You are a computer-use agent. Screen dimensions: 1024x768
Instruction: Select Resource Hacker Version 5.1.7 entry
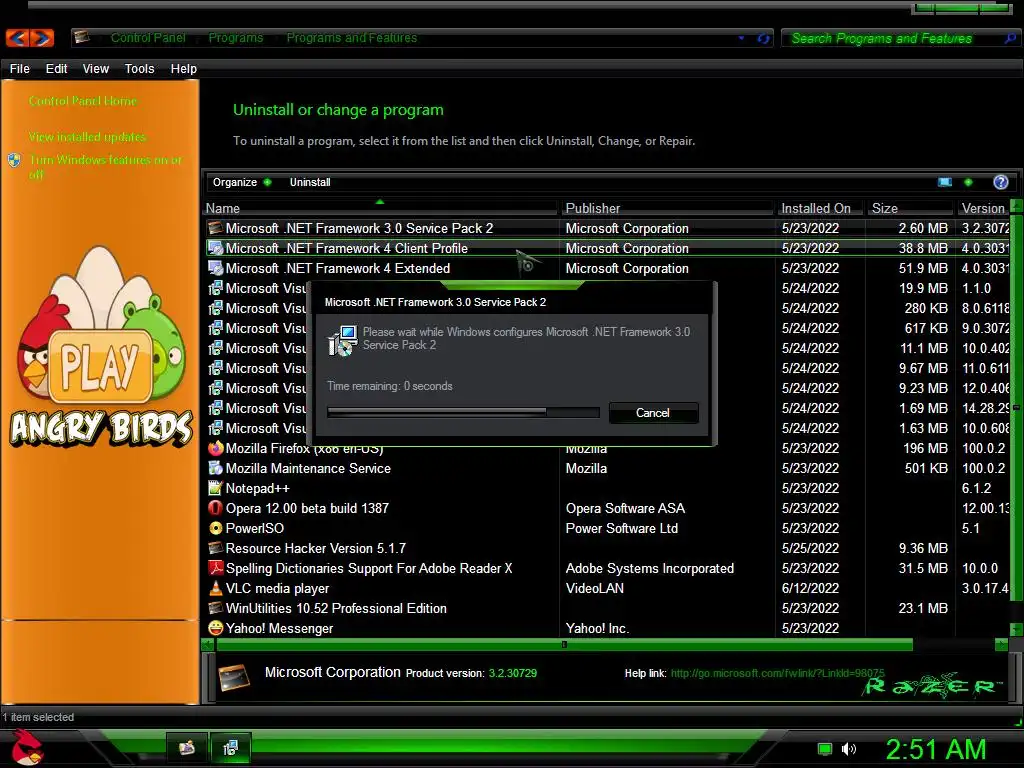click(x=607, y=549)
